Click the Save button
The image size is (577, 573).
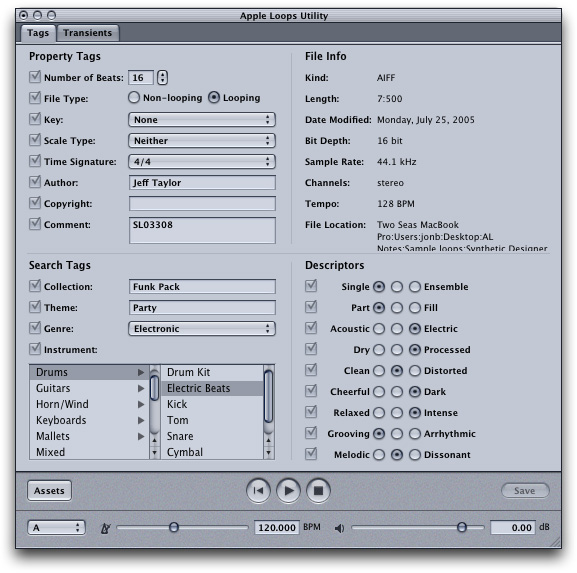point(525,491)
